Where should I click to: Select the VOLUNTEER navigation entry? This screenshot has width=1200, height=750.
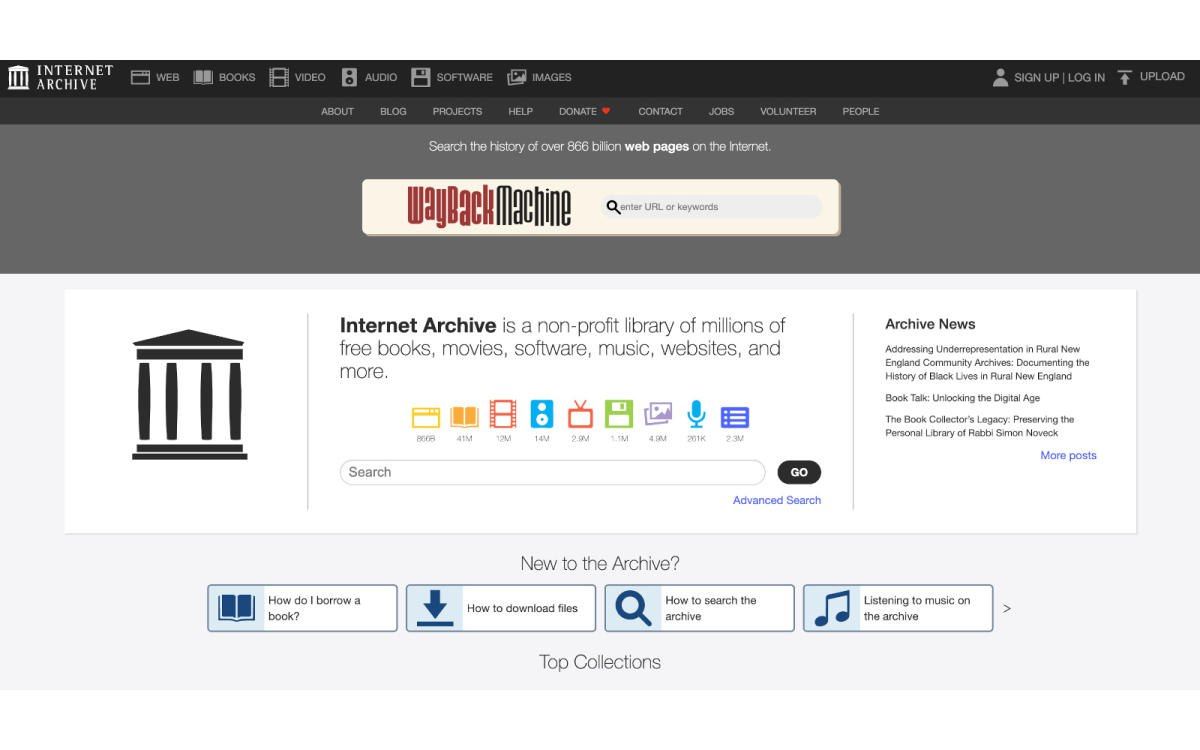[787, 111]
